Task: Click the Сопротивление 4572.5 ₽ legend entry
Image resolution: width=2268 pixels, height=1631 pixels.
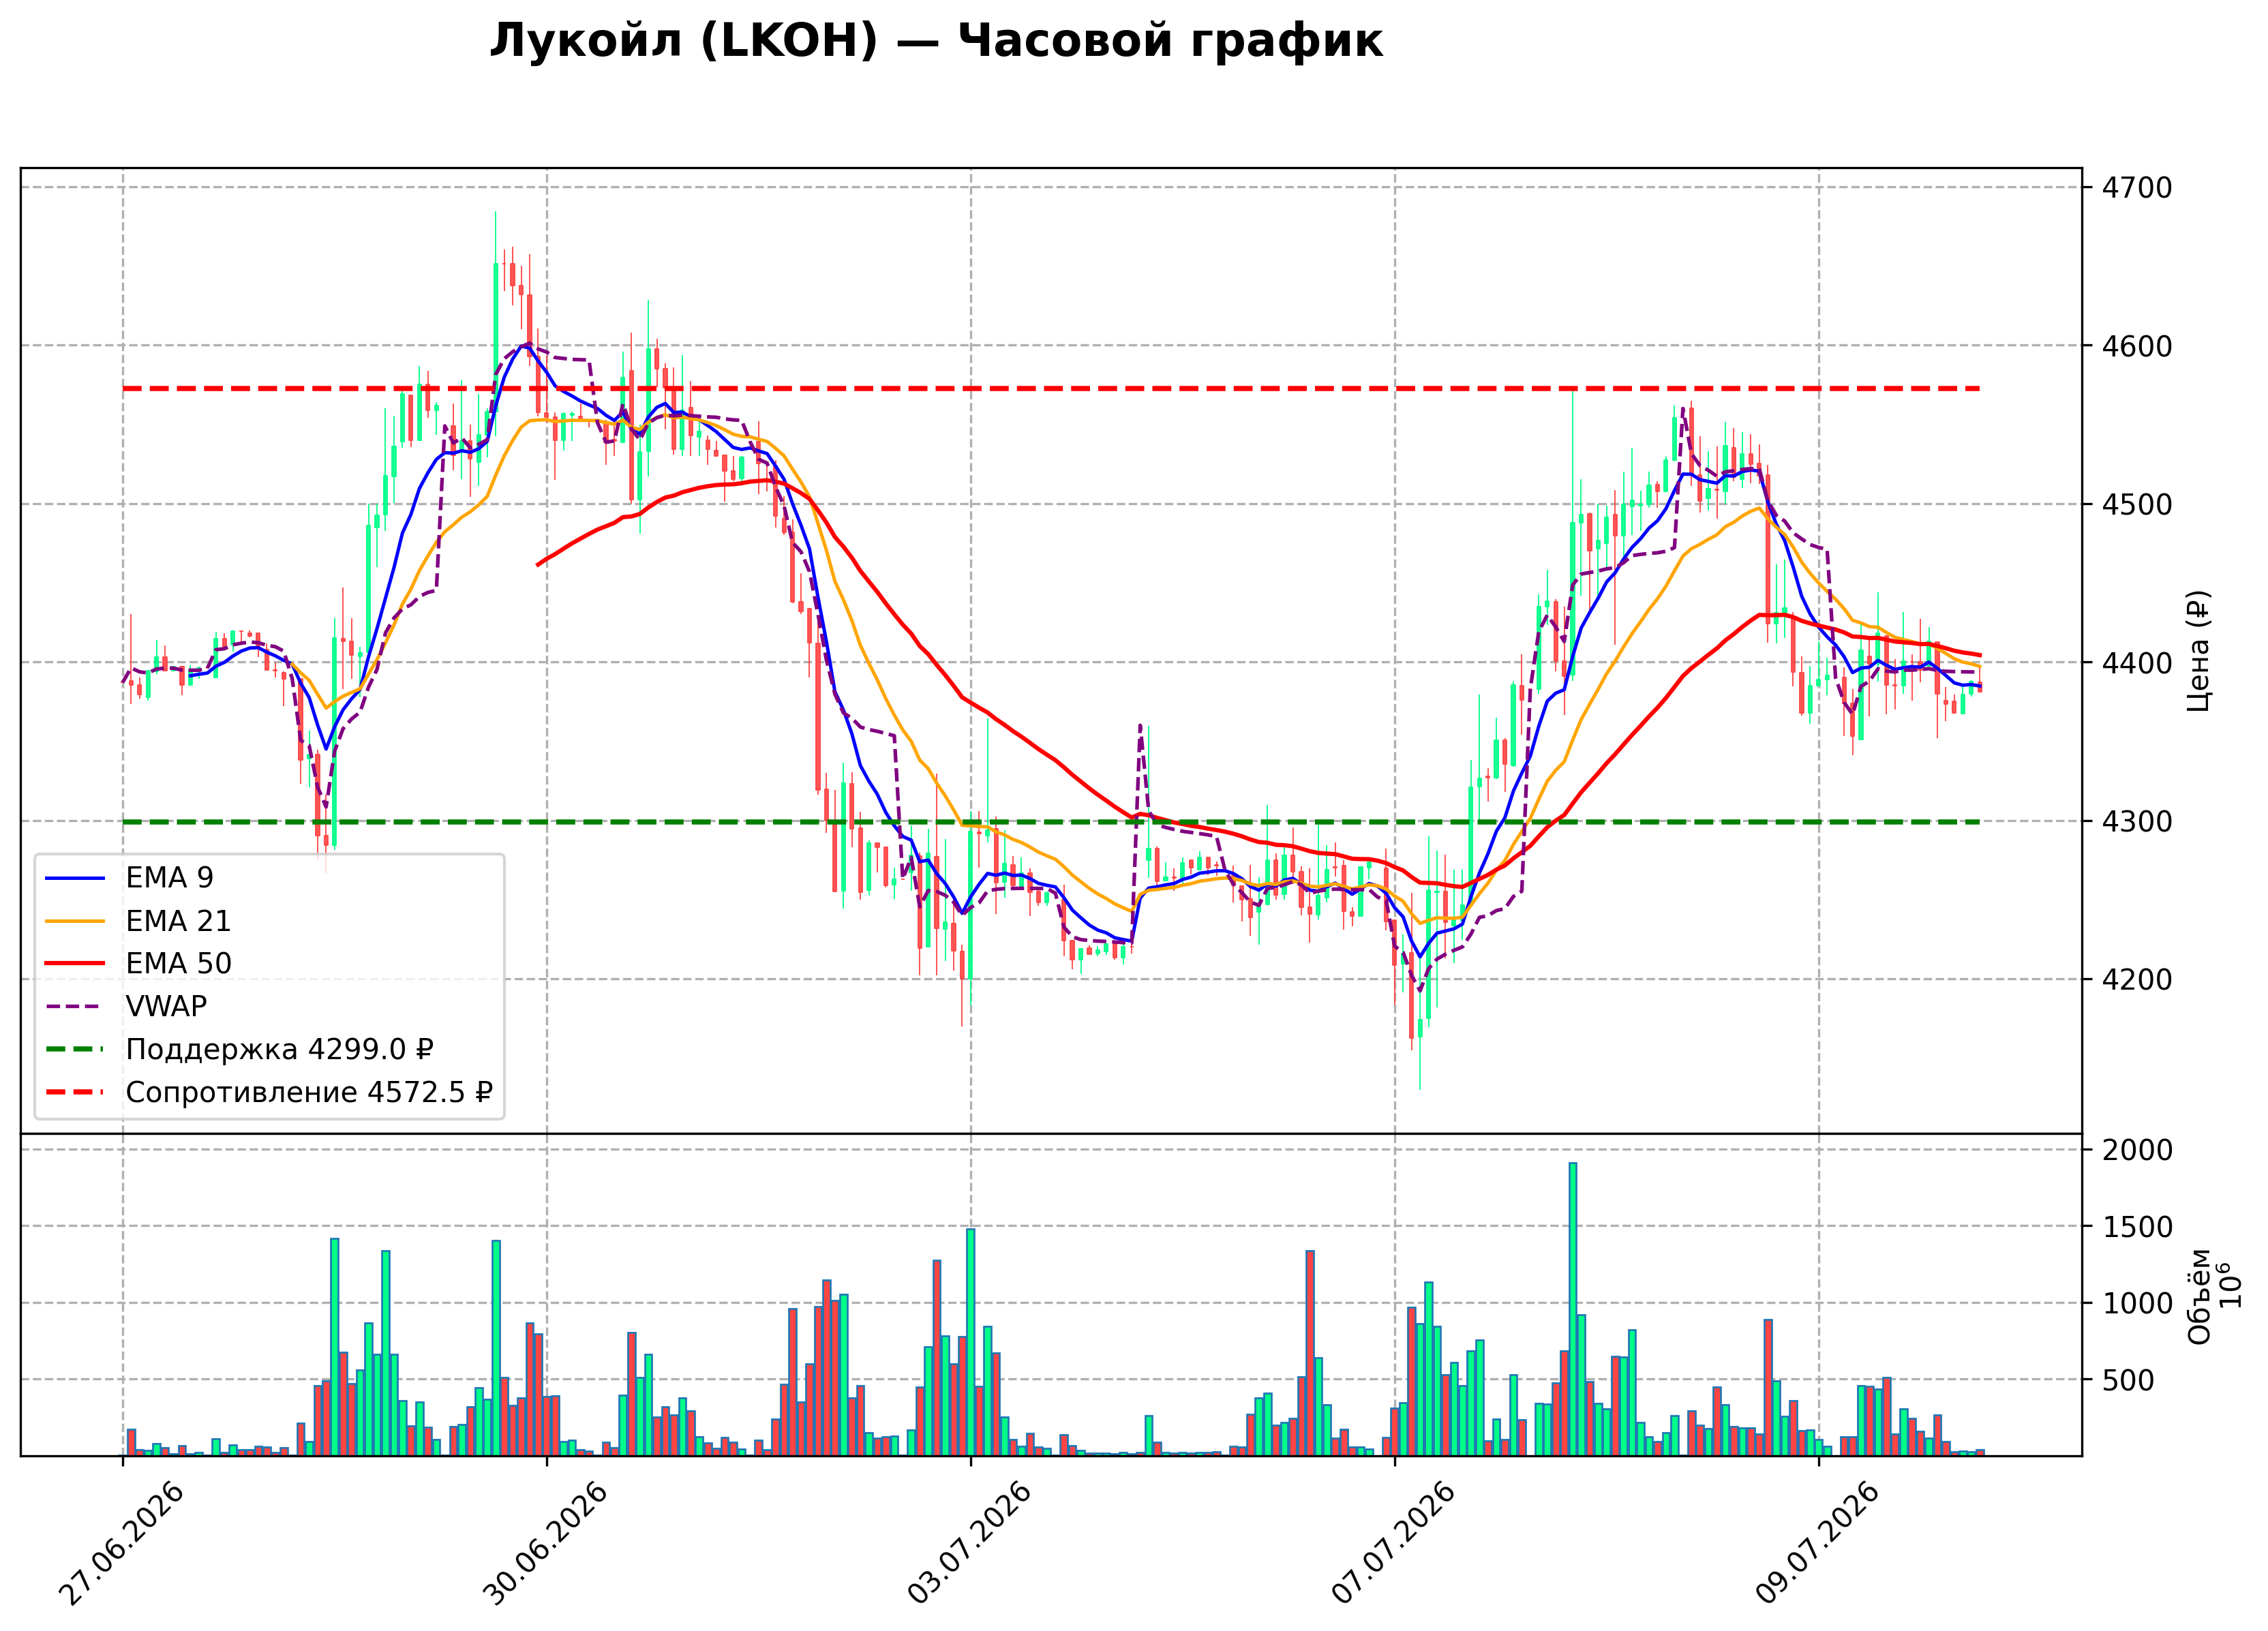Action: (269, 1092)
